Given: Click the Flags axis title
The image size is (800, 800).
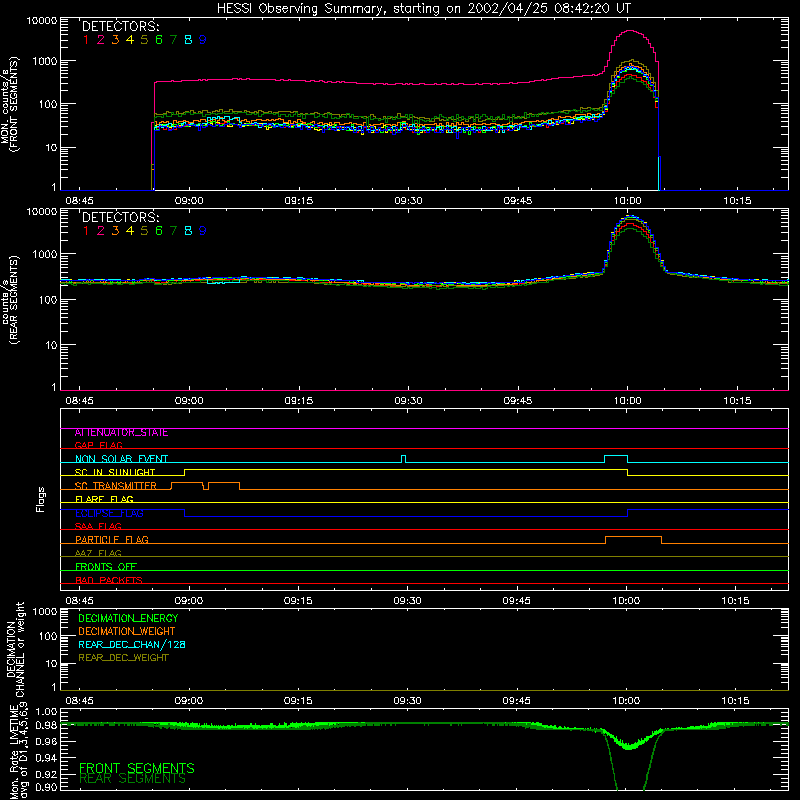Looking at the screenshot, I should [41, 499].
